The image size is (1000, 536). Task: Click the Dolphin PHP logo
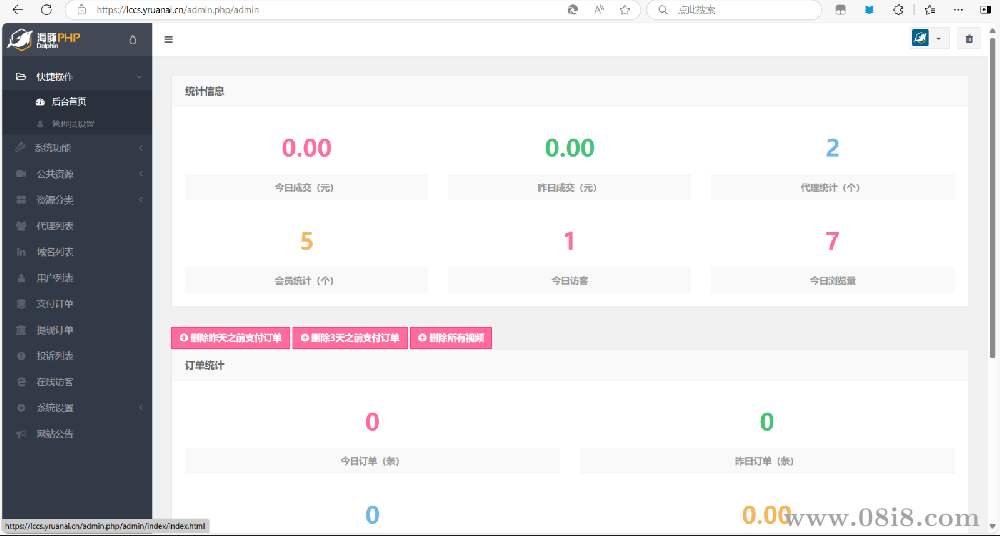[x=45, y=40]
